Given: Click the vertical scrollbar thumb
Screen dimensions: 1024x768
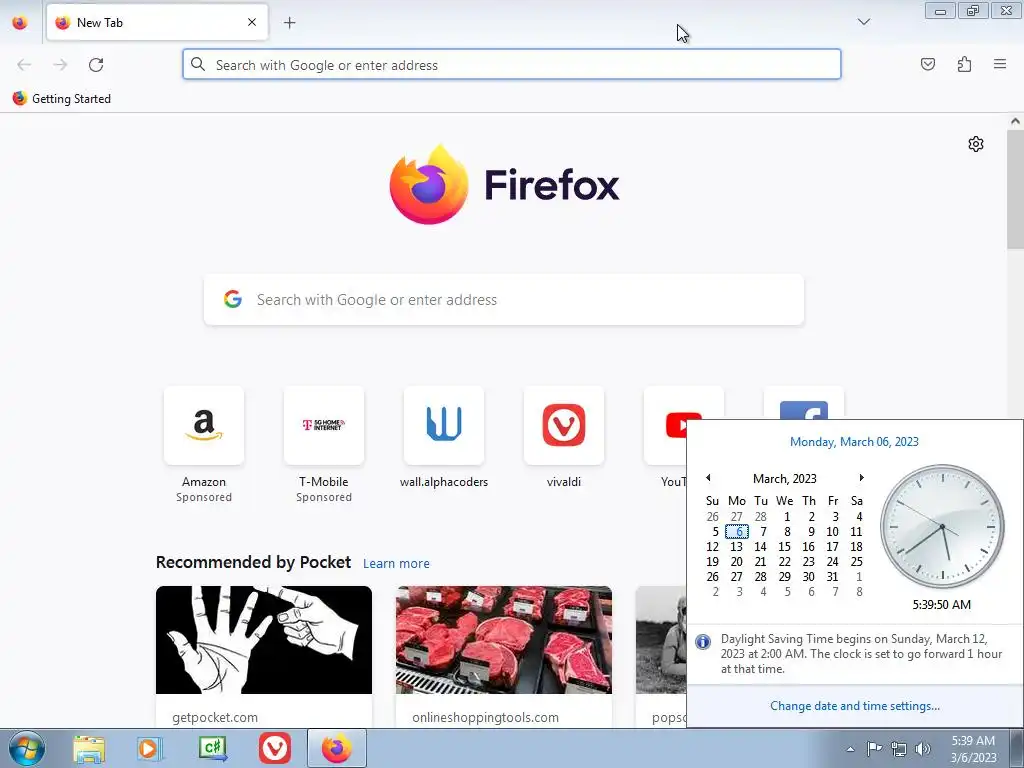Looking at the screenshot, I should coord(1015,189).
